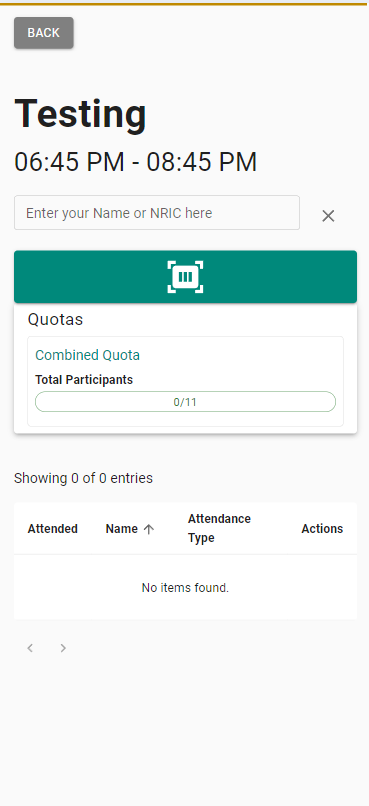Focus the Name or NRIC input field

[157, 213]
